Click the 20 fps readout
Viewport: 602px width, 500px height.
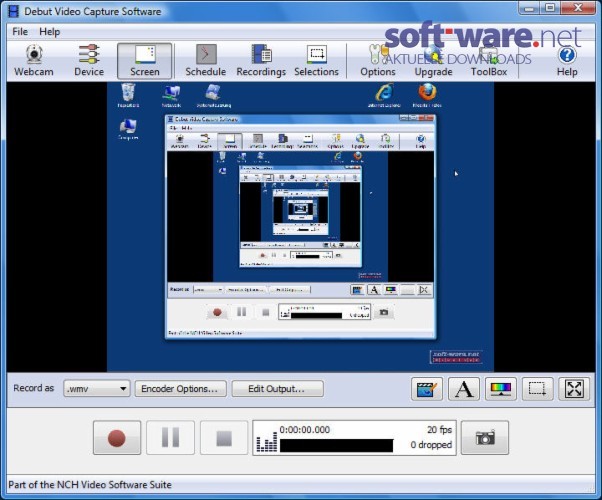pyautogui.click(x=440, y=430)
